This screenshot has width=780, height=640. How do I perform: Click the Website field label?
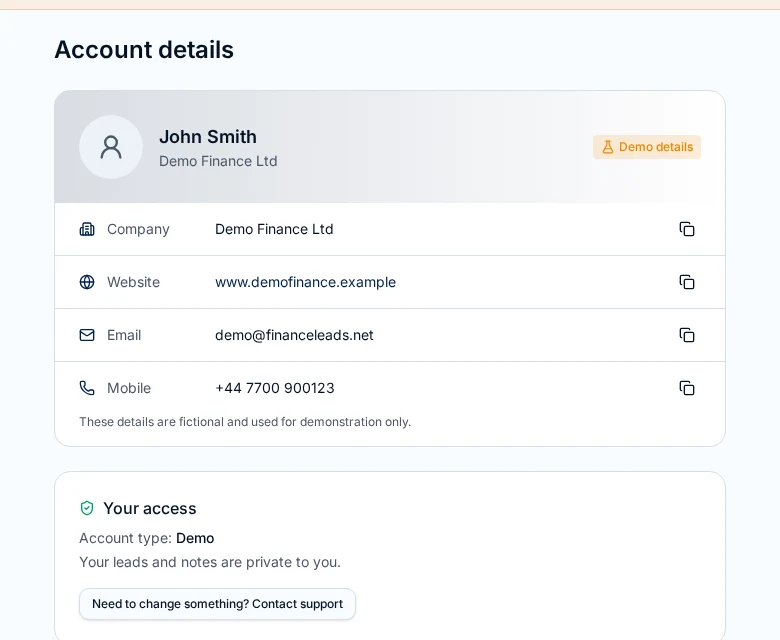133,282
